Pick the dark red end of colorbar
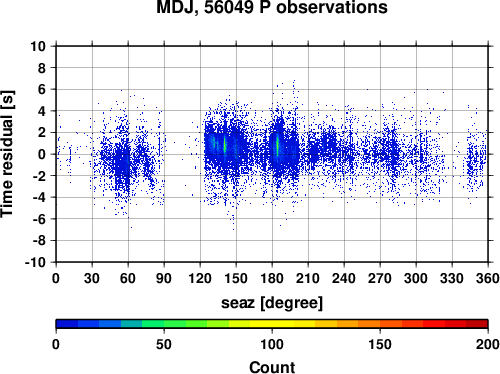Image resolution: width=500 pixels, height=374 pixels. coord(477,324)
